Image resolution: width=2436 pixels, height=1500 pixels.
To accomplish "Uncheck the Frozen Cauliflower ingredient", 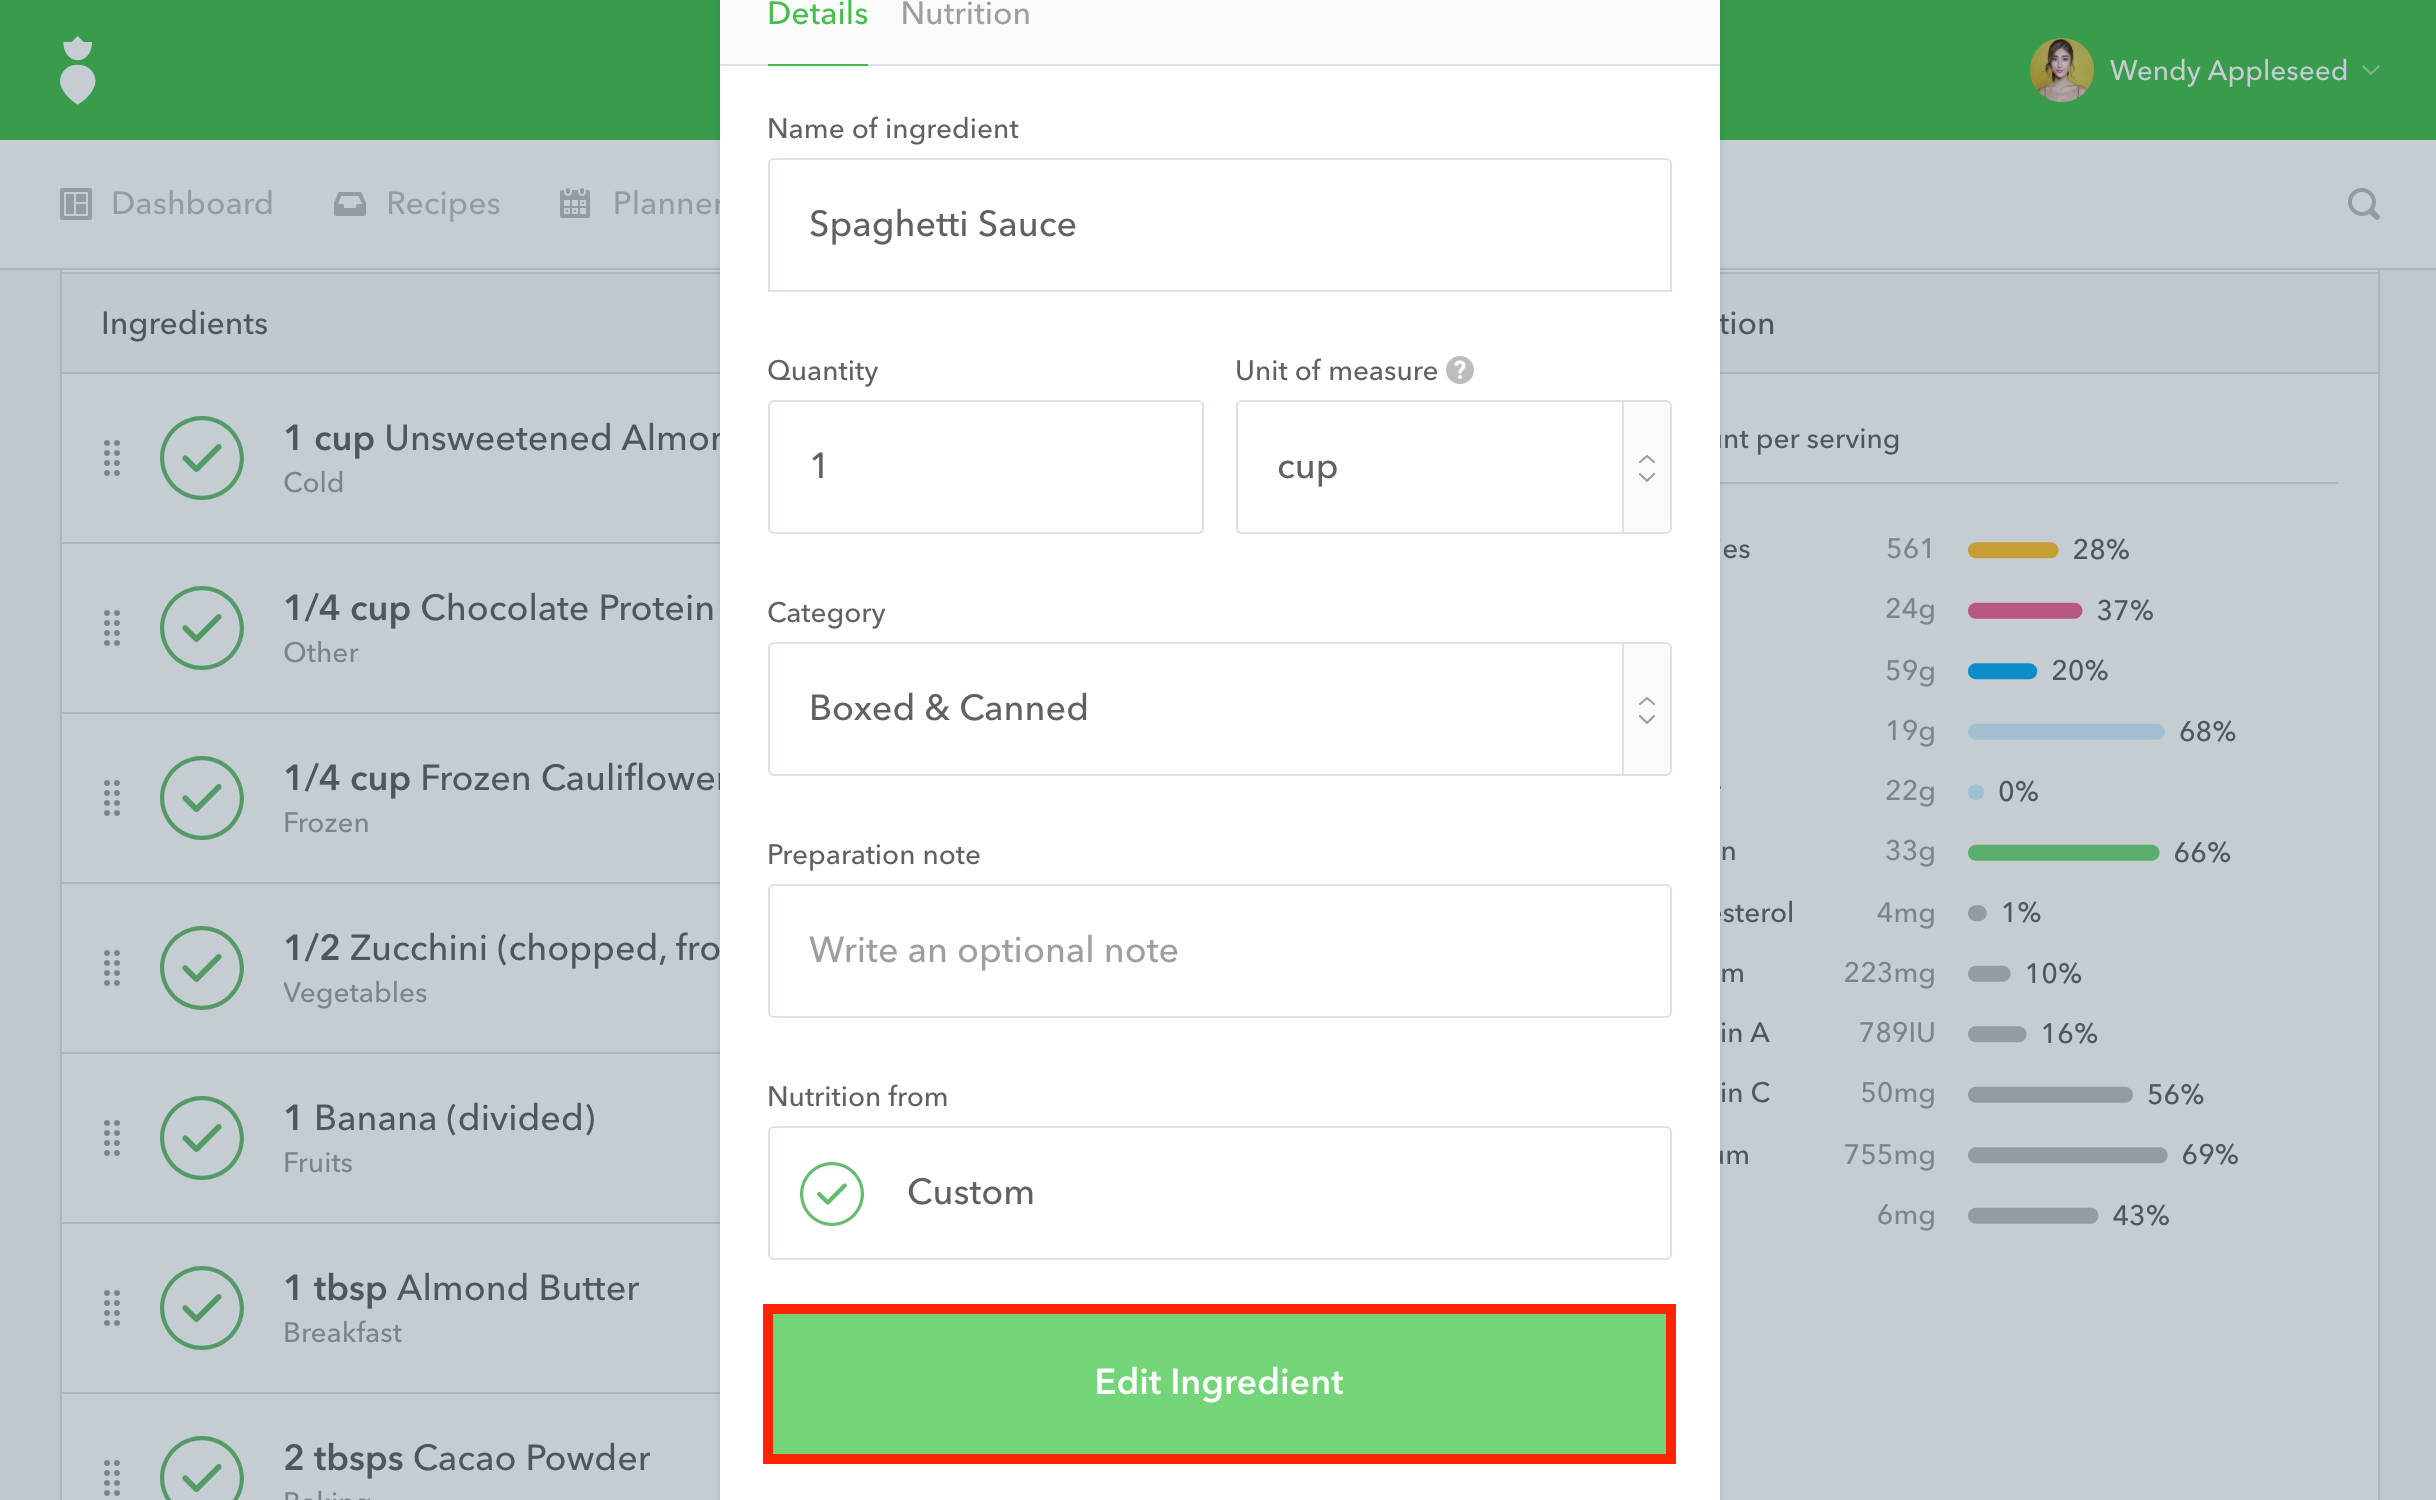I will [202, 798].
